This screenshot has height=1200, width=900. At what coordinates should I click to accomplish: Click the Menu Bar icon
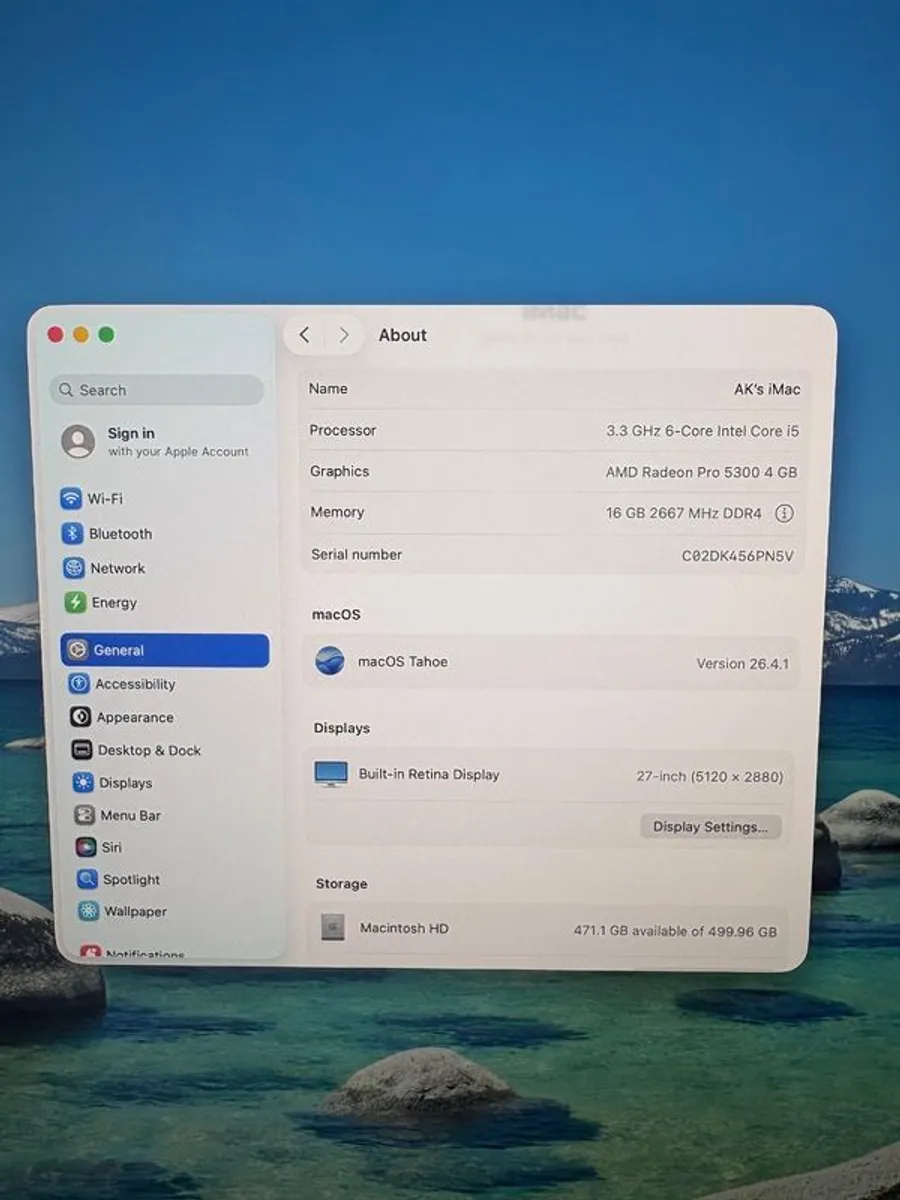tap(85, 815)
